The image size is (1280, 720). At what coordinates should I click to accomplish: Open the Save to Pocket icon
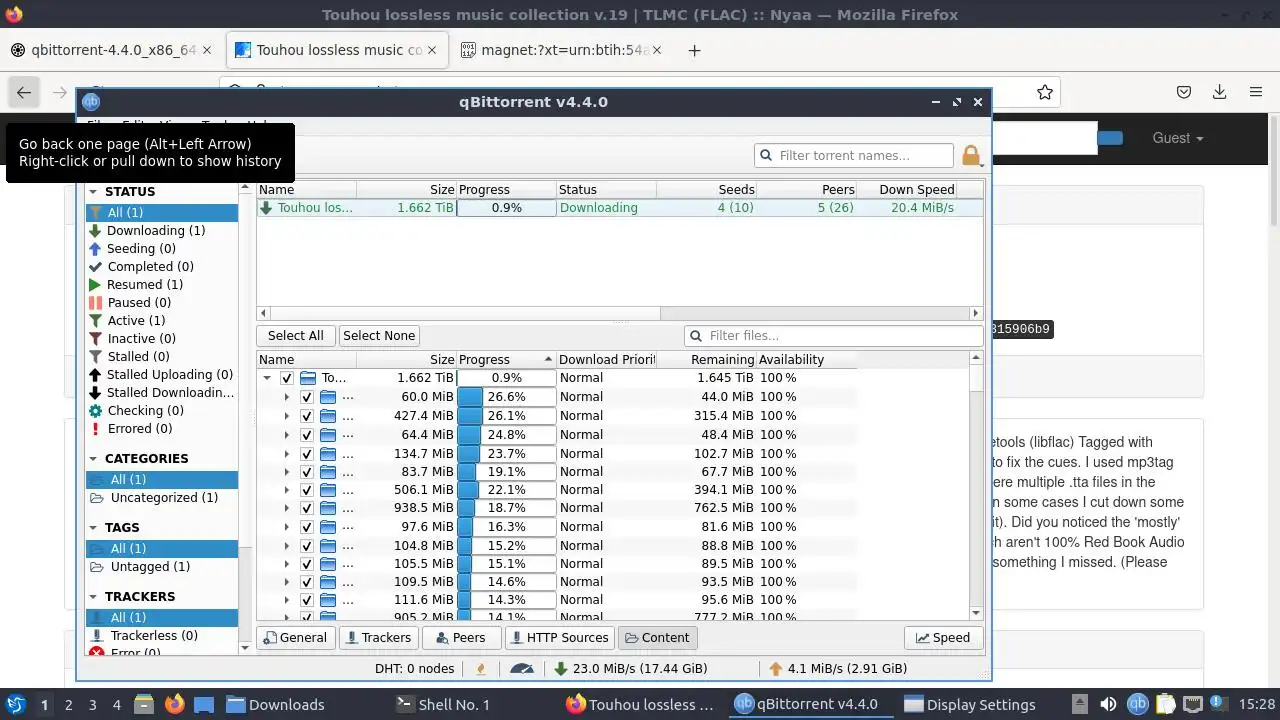pos(1184,92)
